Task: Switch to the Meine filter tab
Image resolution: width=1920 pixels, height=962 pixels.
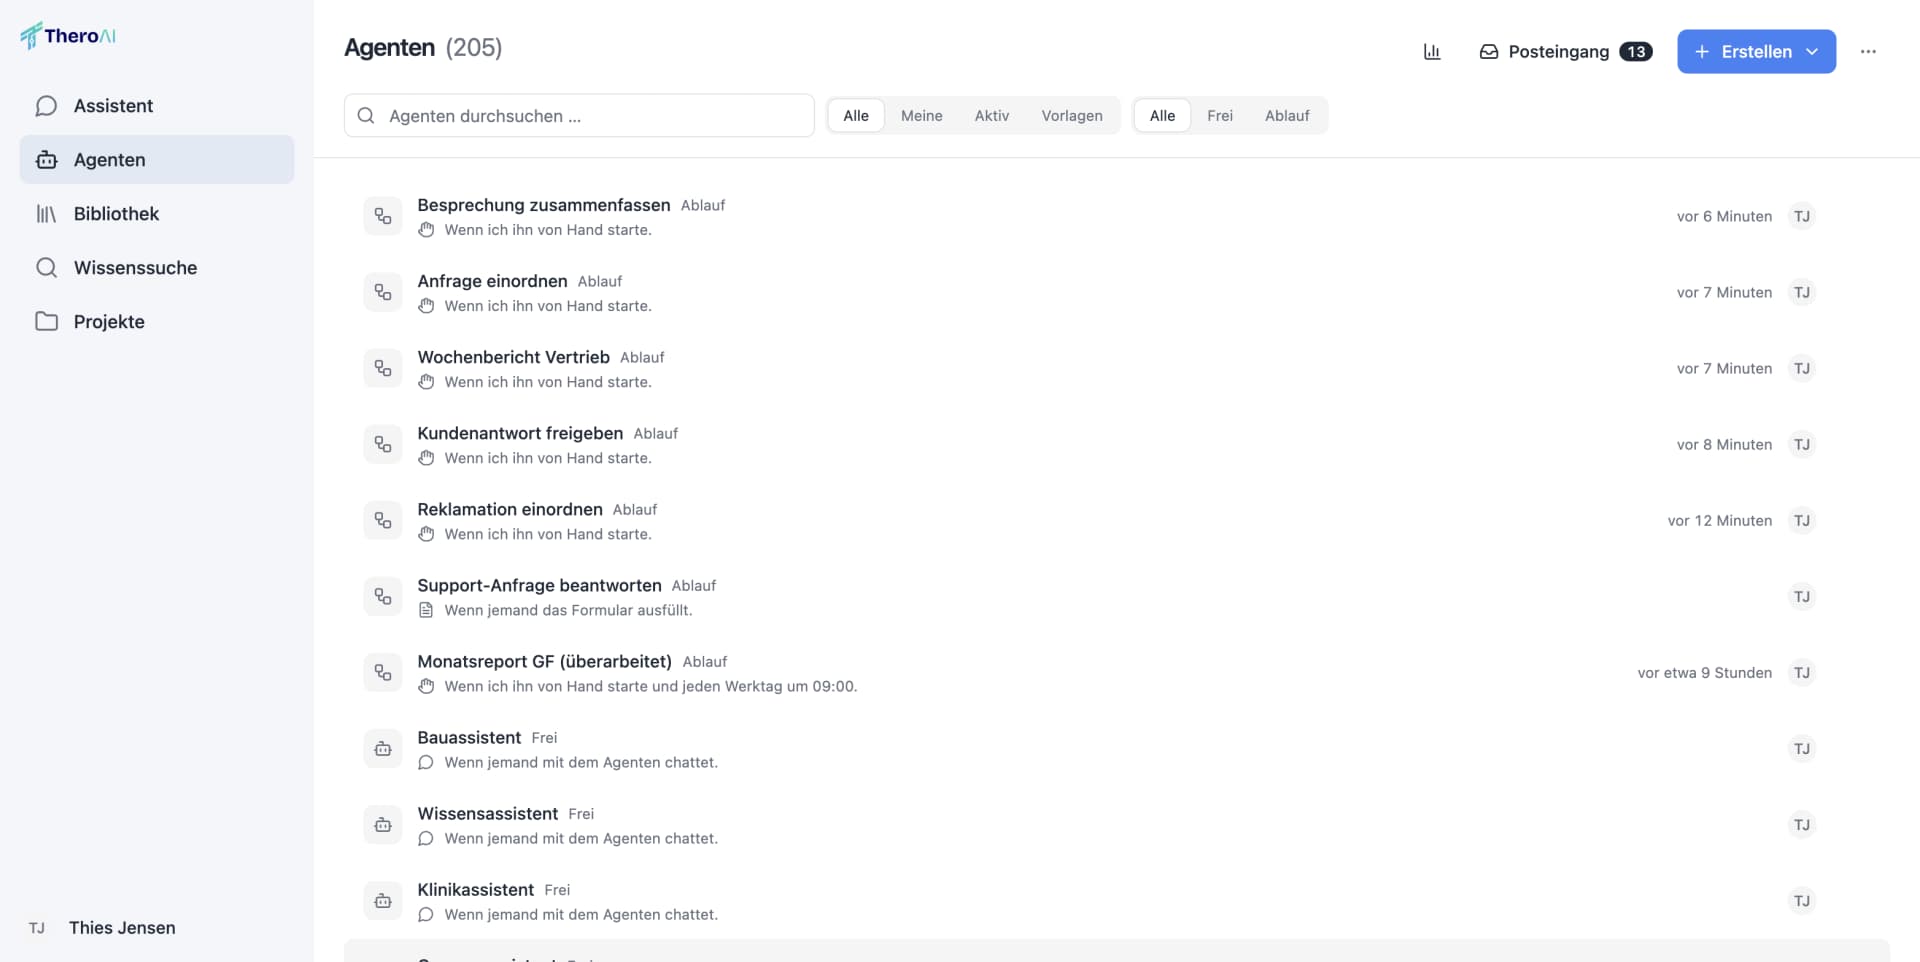Action: tap(922, 116)
